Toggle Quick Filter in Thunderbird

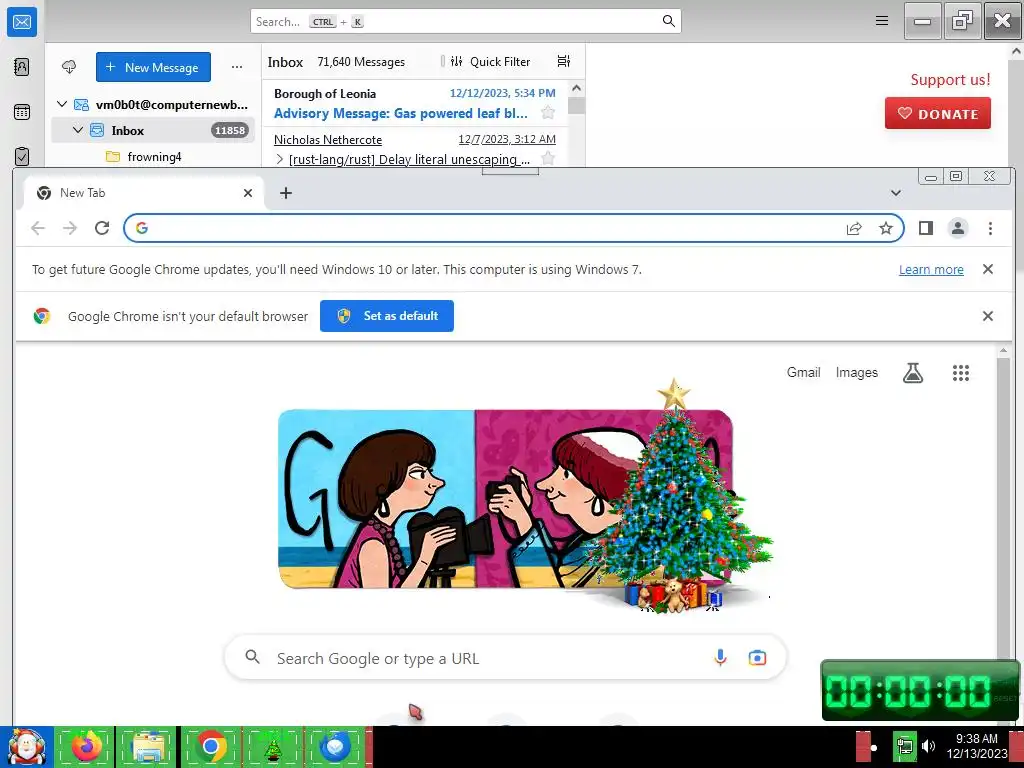coord(490,61)
